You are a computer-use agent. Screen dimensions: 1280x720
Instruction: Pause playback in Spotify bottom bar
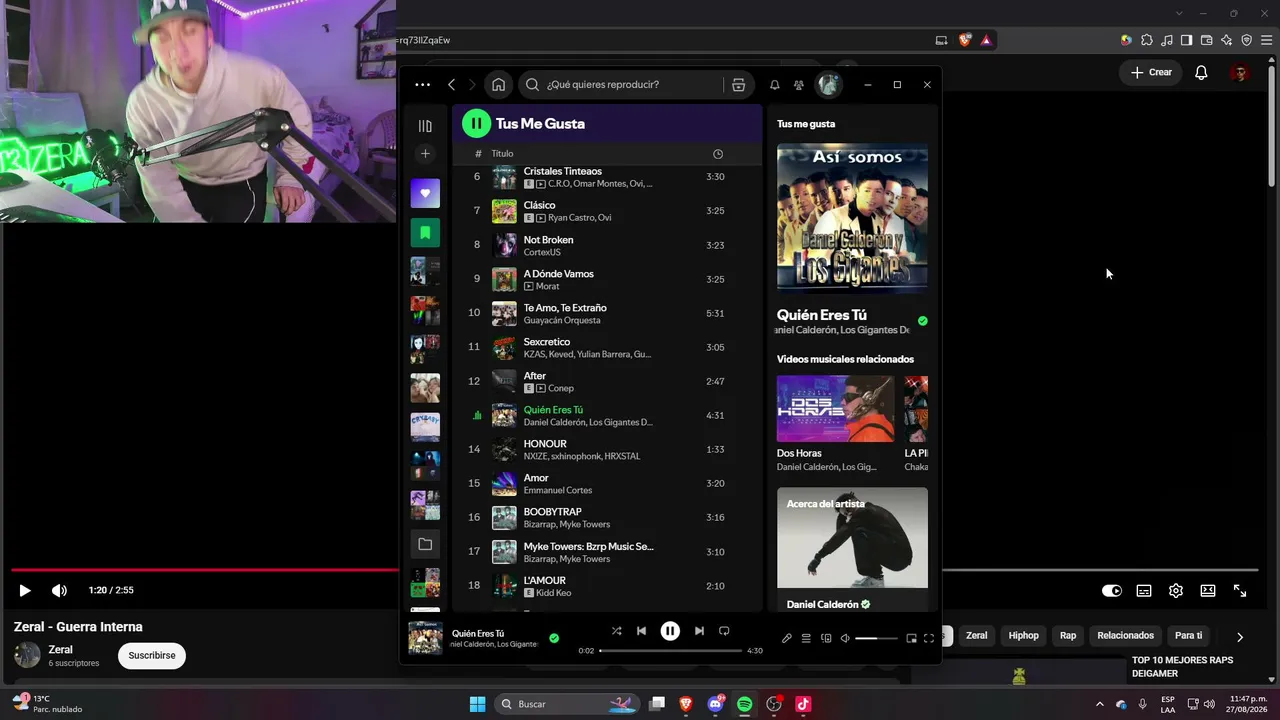pyautogui.click(x=670, y=631)
